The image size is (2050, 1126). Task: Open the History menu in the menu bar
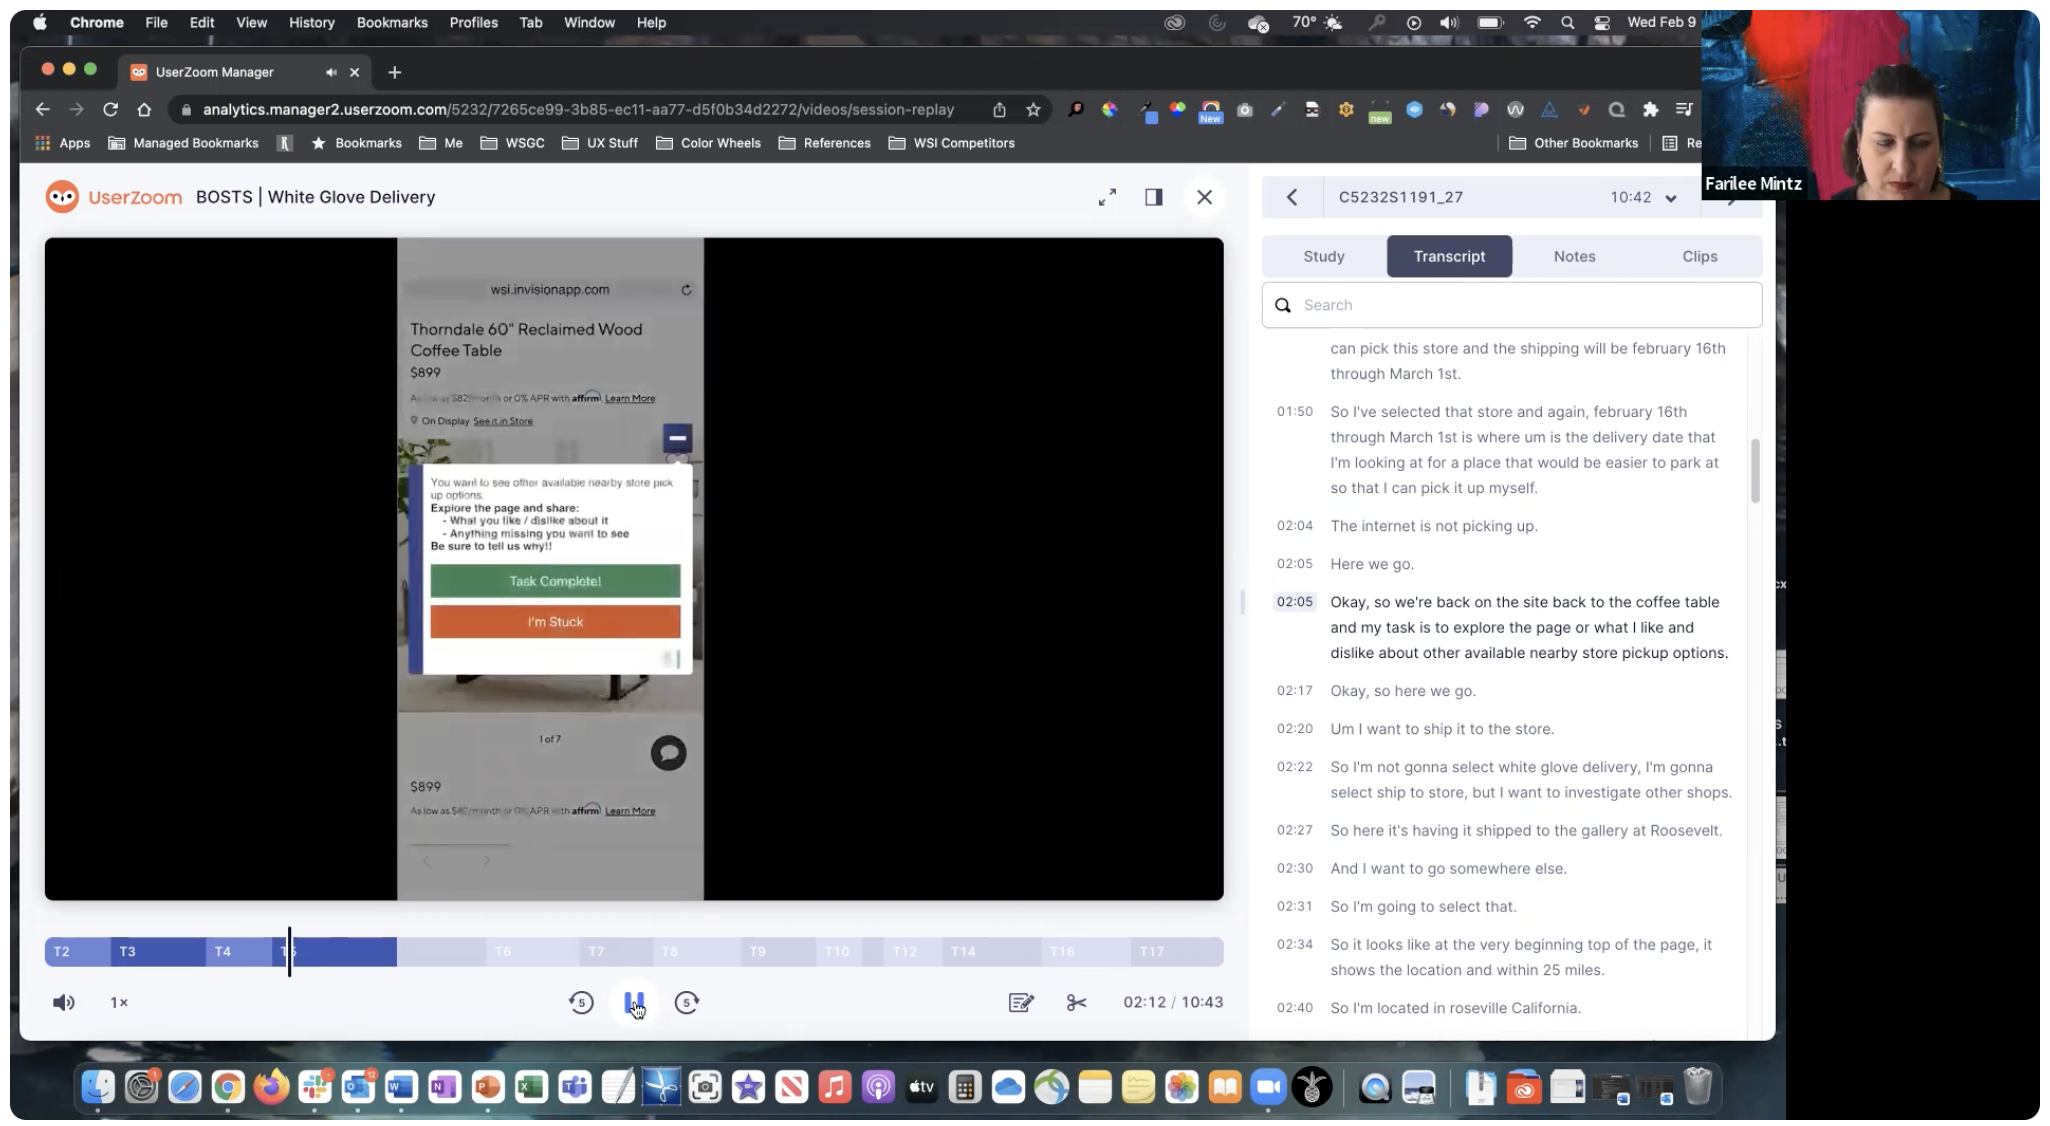pos(311,22)
